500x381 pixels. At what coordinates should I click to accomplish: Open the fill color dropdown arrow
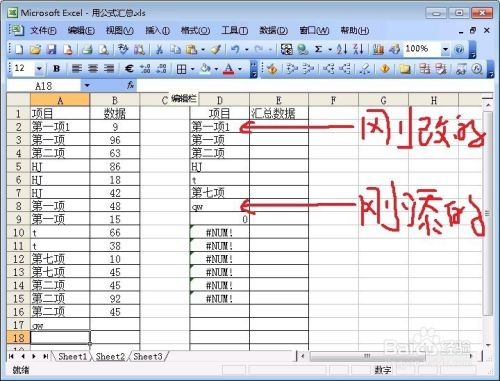click(x=216, y=69)
